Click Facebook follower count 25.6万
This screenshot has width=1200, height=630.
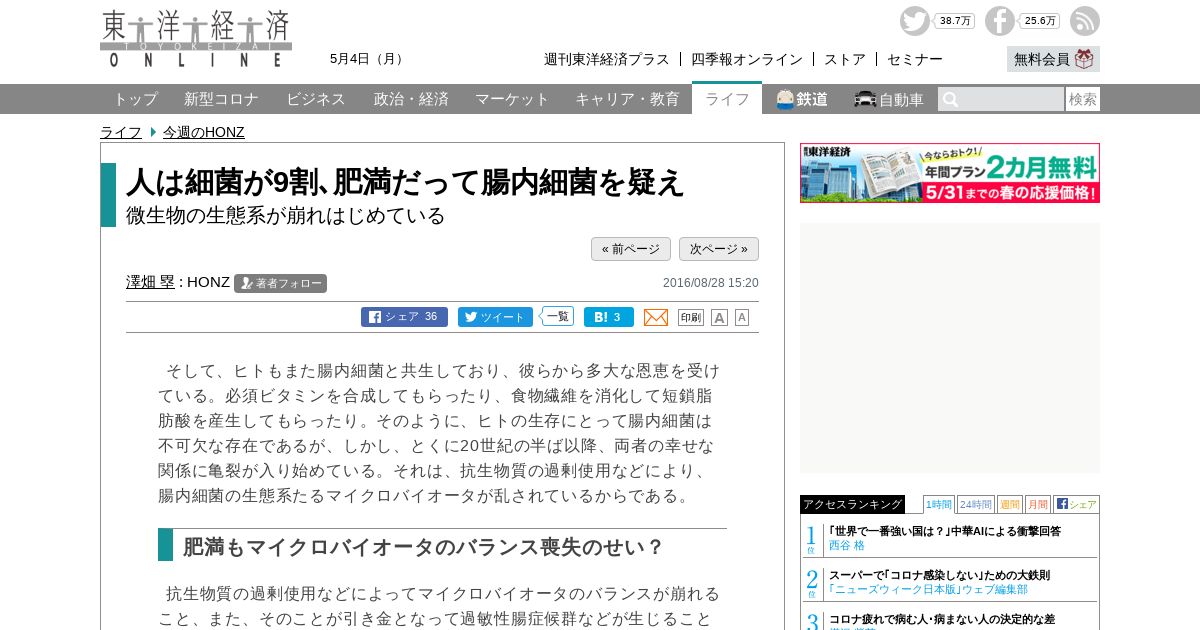[1041, 21]
